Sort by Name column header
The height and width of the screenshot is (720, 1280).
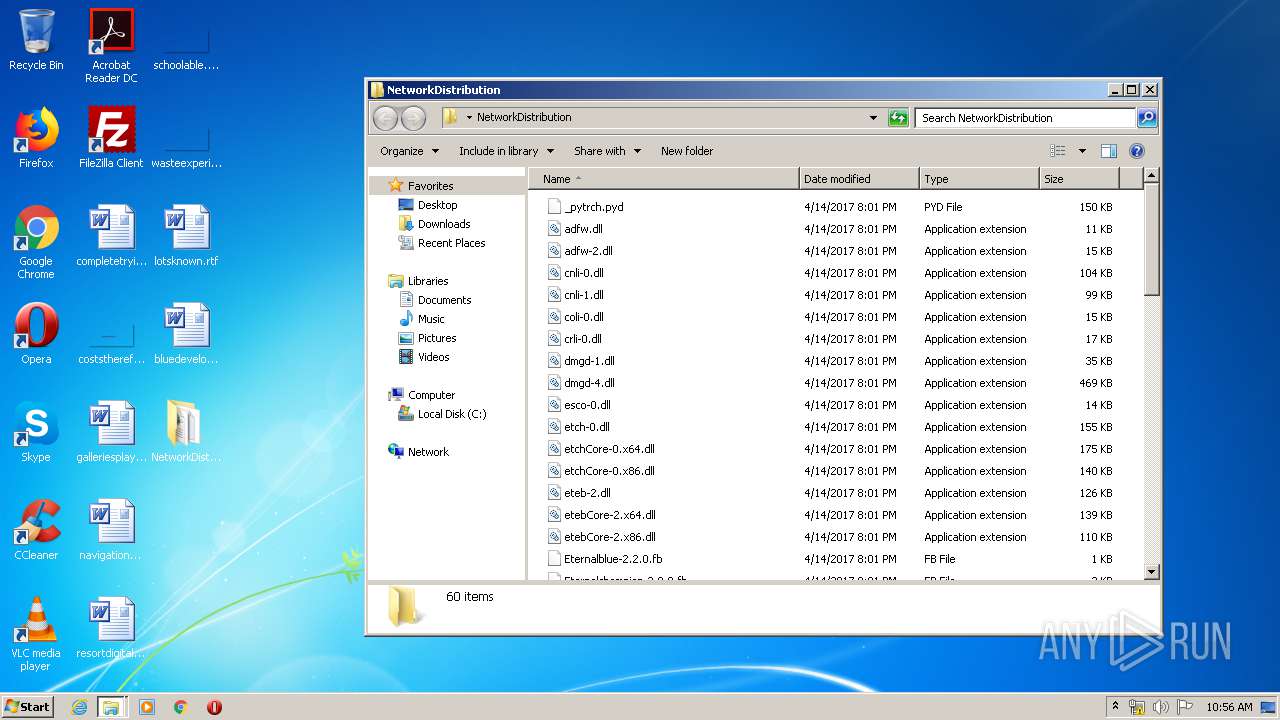(x=664, y=179)
